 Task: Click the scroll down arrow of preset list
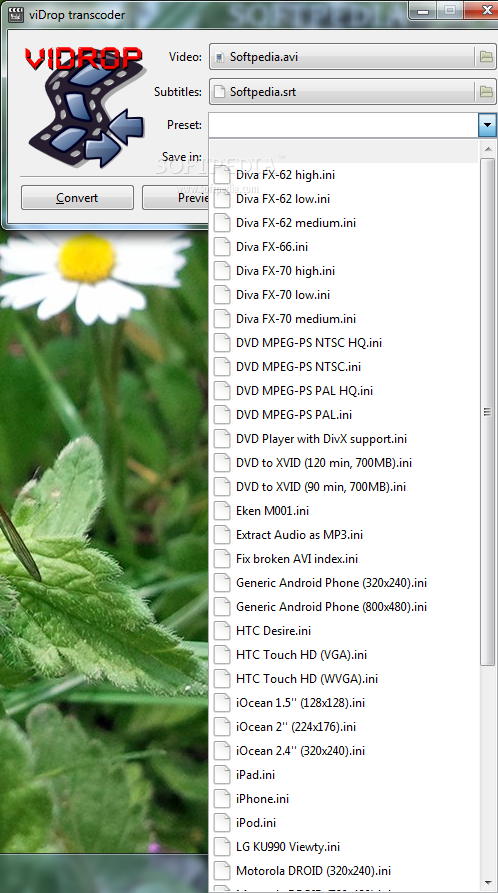(x=487, y=884)
